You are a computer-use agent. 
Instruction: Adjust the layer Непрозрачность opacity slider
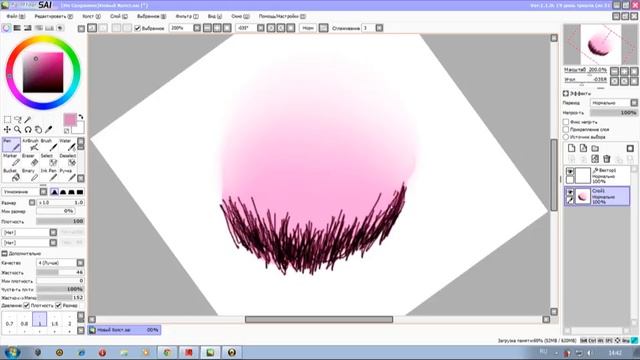tap(613, 113)
